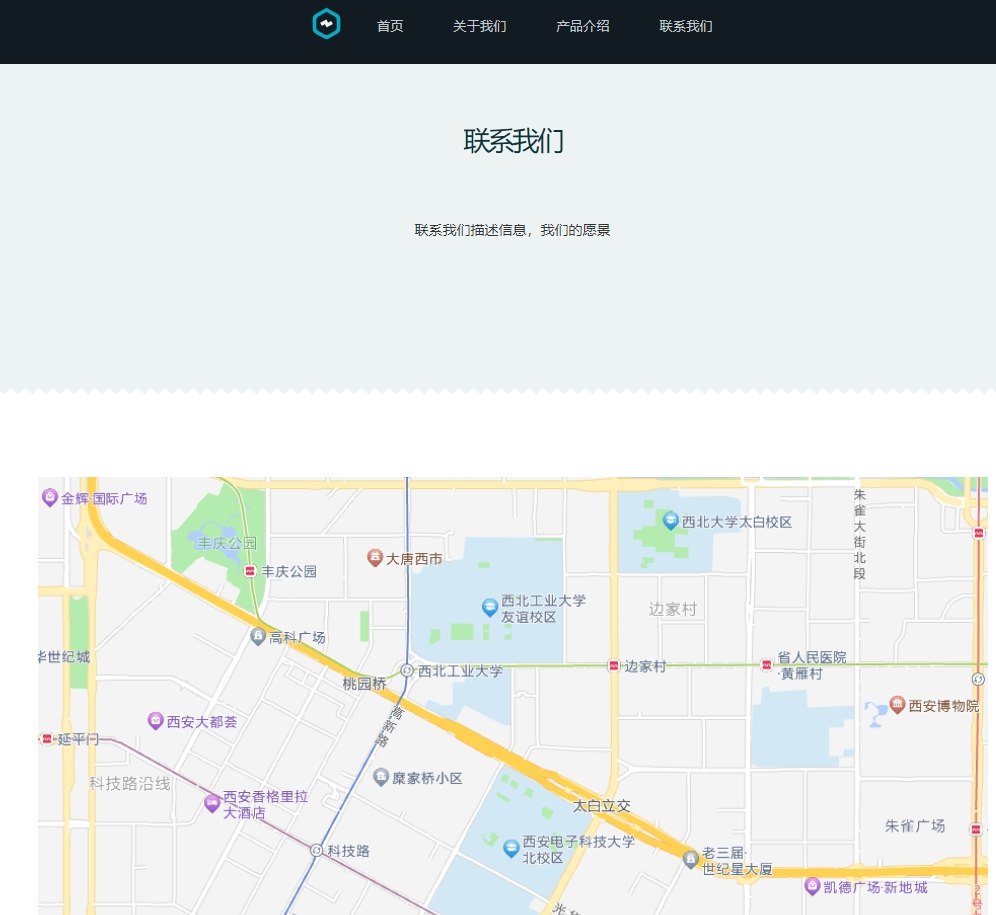Screen dimensions: 996x915
Task: Click the 联系我们描述信息，我们的愿景 description text
Action: coord(513,230)
